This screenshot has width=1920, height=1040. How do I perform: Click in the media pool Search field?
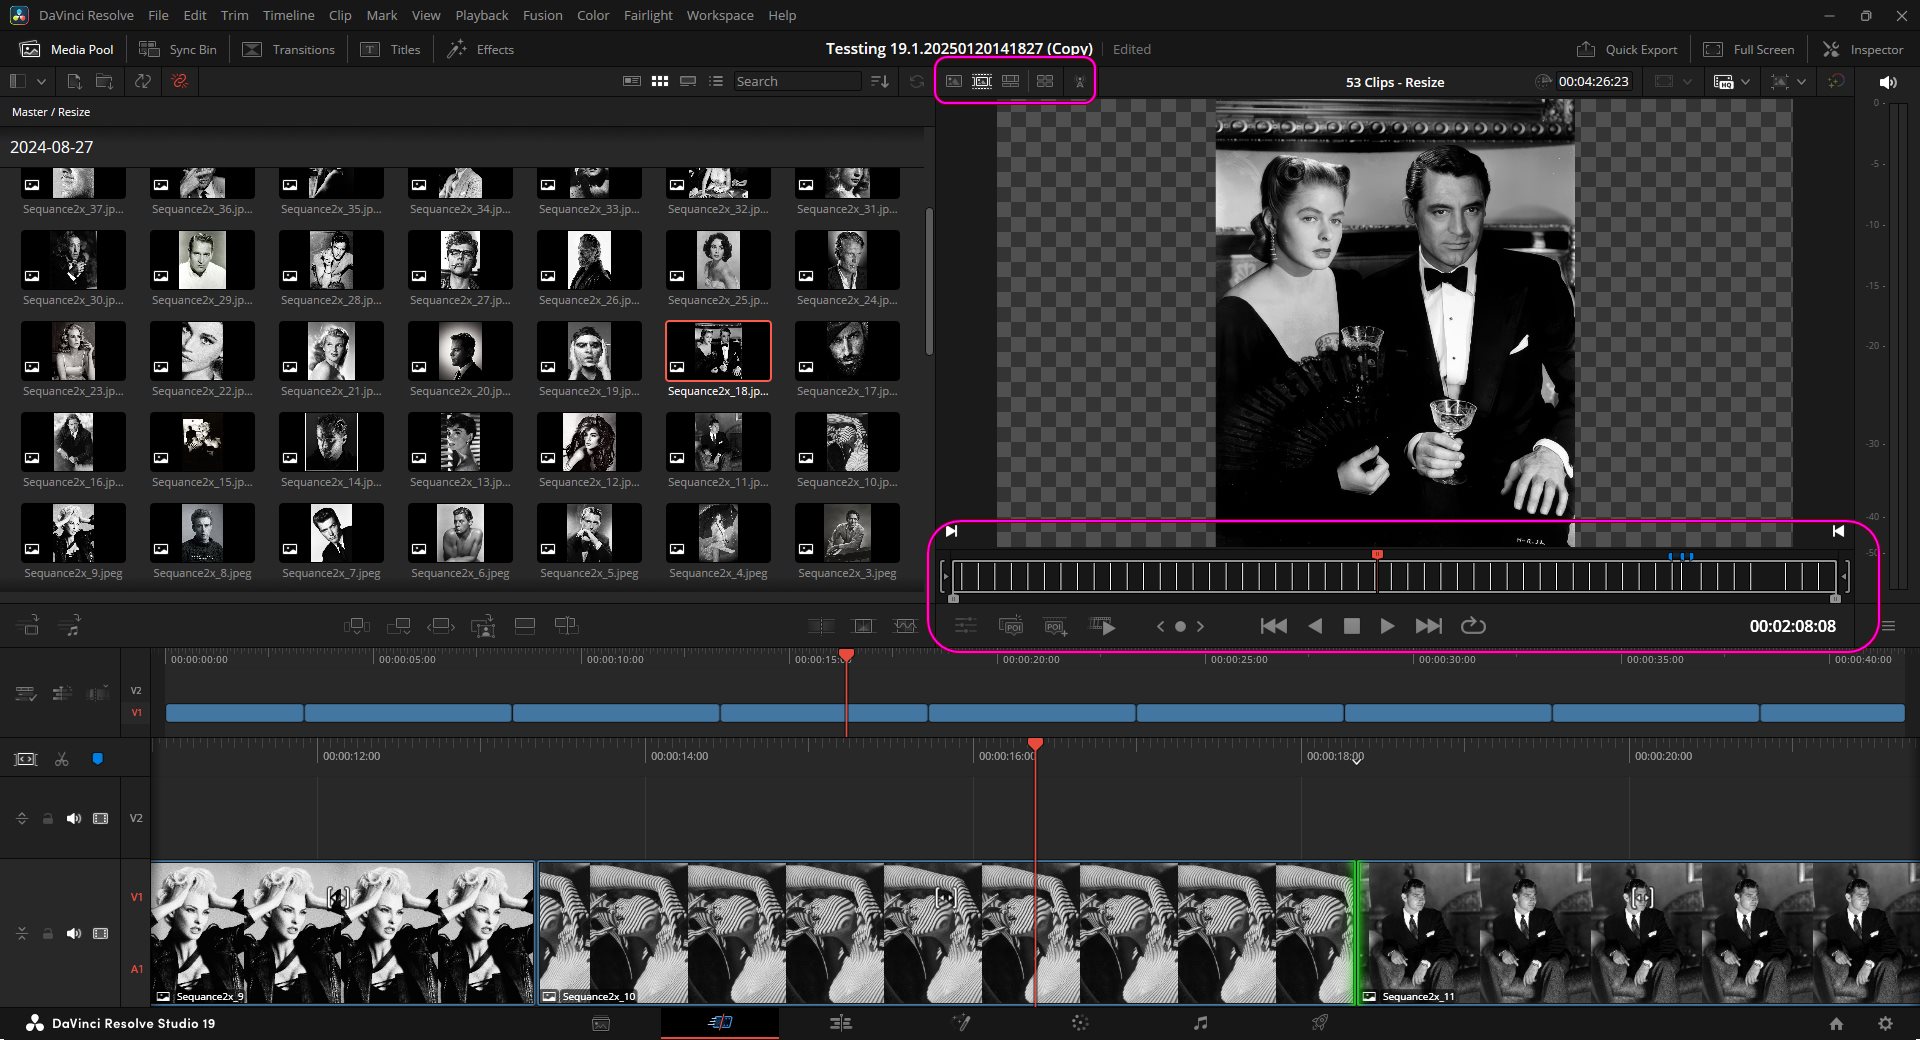(x=797, y=81)
